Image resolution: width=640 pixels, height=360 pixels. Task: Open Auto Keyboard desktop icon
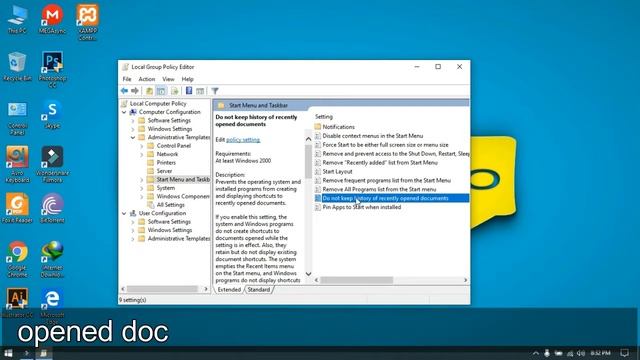[x=17, y=165]
